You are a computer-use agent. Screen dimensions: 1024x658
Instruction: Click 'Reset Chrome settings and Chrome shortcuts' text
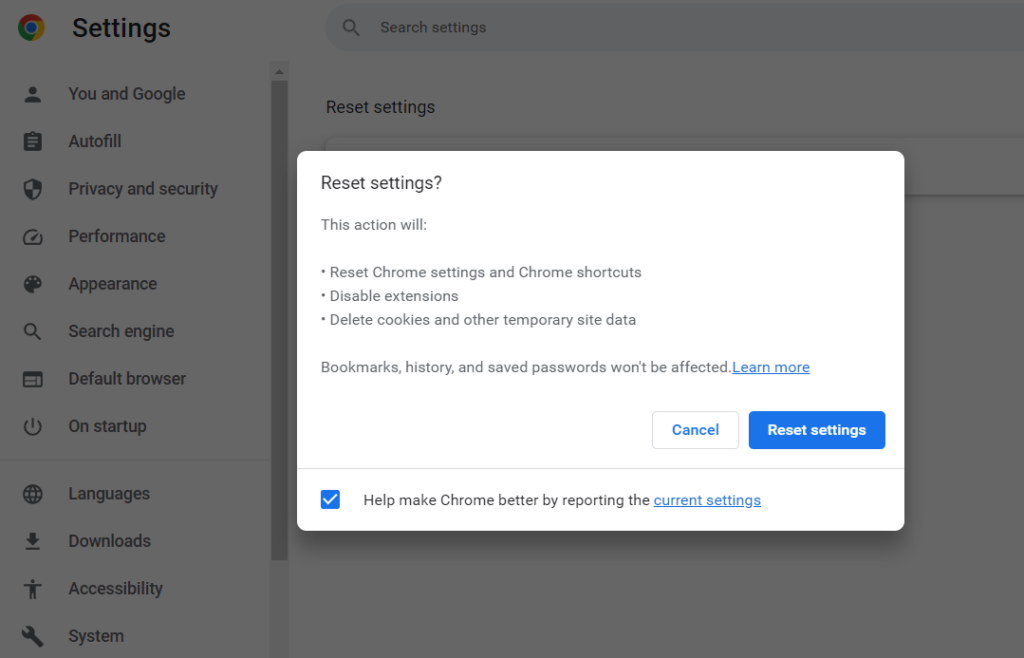point(485,273)
